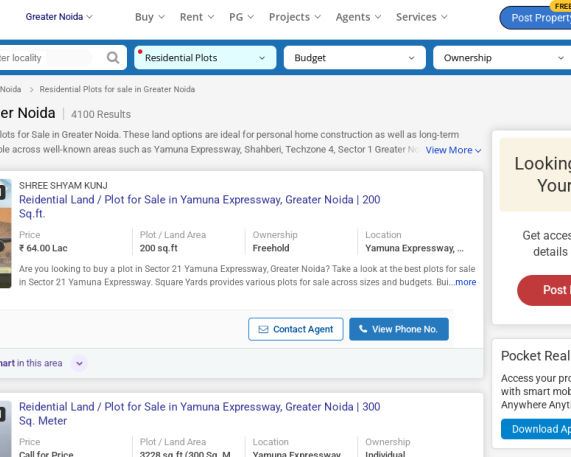Viewport: 571px width, 457px height.
Task: Open the Buy menu
Action: [x=150, y=17]
